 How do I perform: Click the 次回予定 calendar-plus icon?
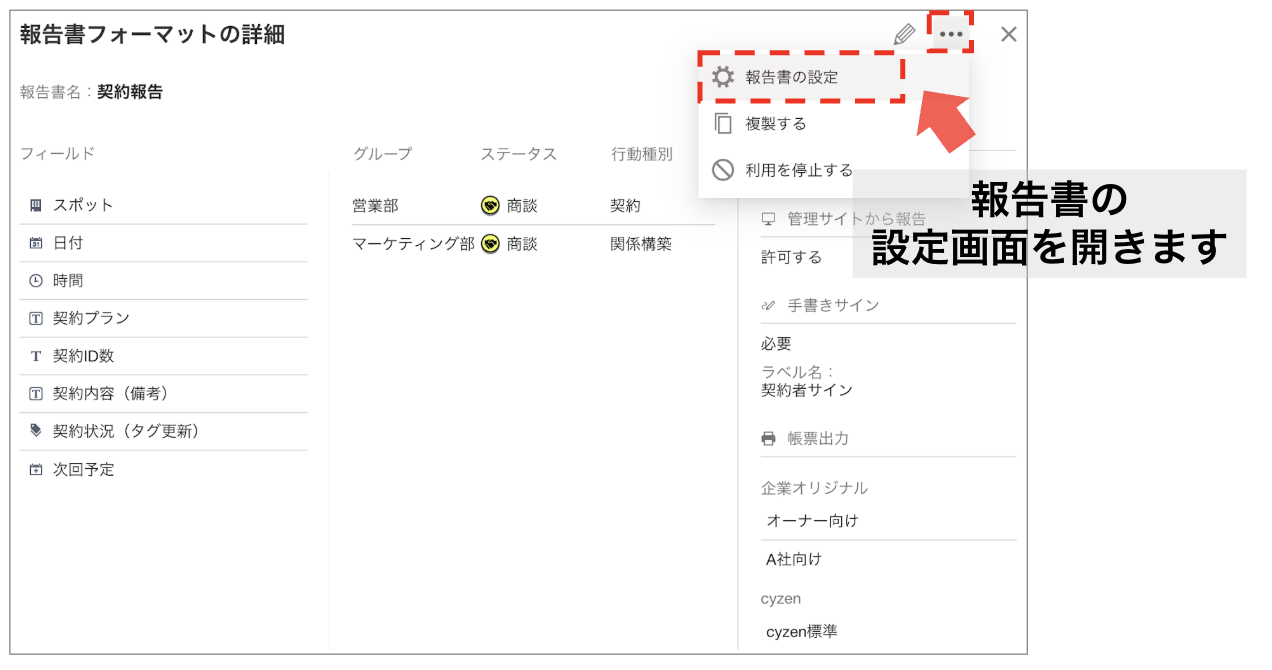tap(36, 469)
